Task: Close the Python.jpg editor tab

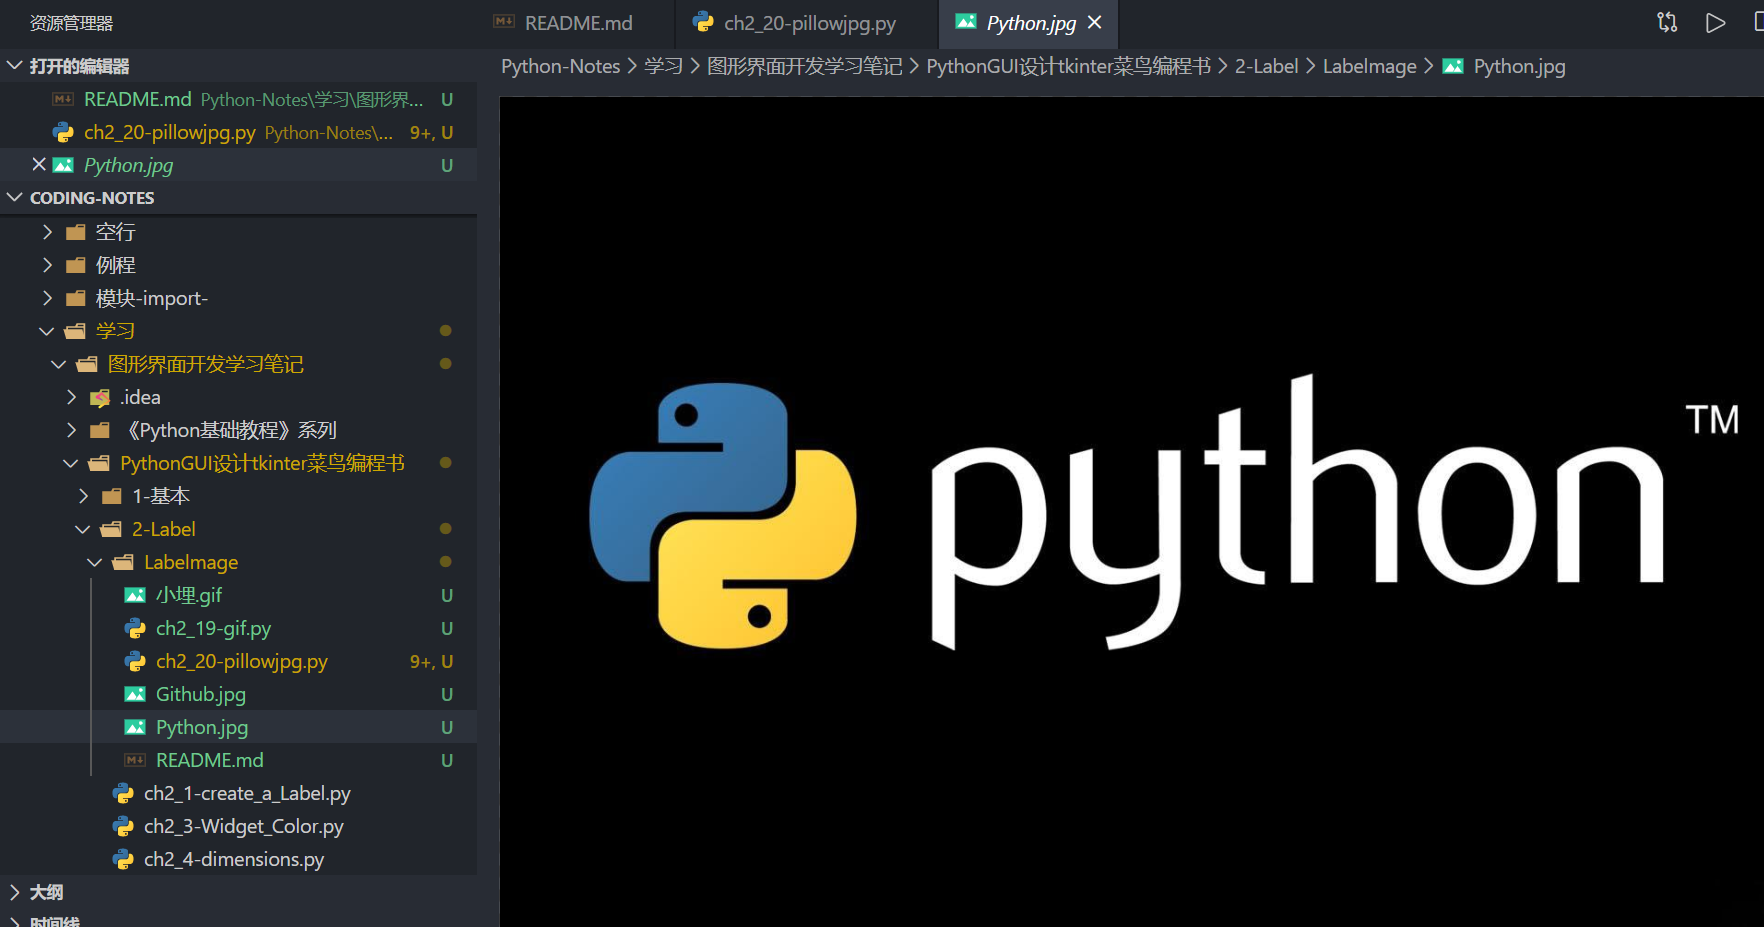Action: [x=1095, y=22]
